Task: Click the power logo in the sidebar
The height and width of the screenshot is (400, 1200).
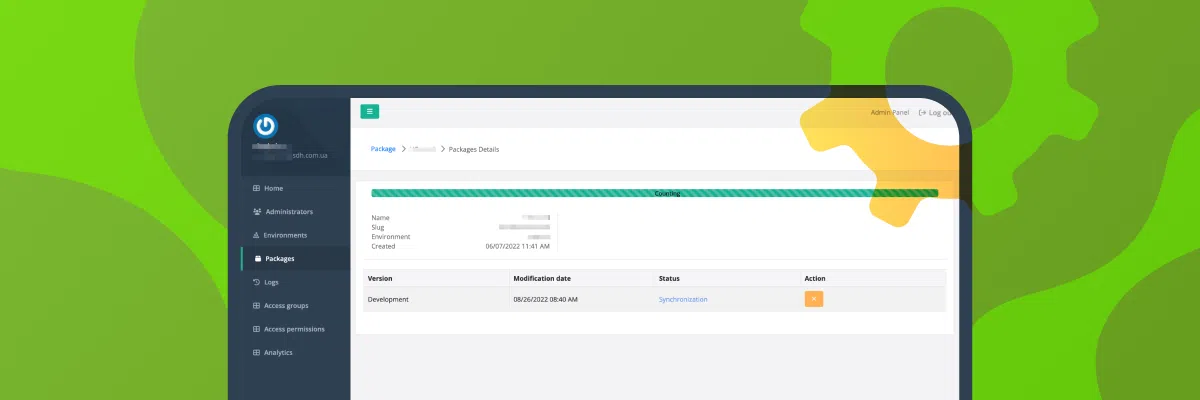Action: pyautogui.click(x=265, y=126)
